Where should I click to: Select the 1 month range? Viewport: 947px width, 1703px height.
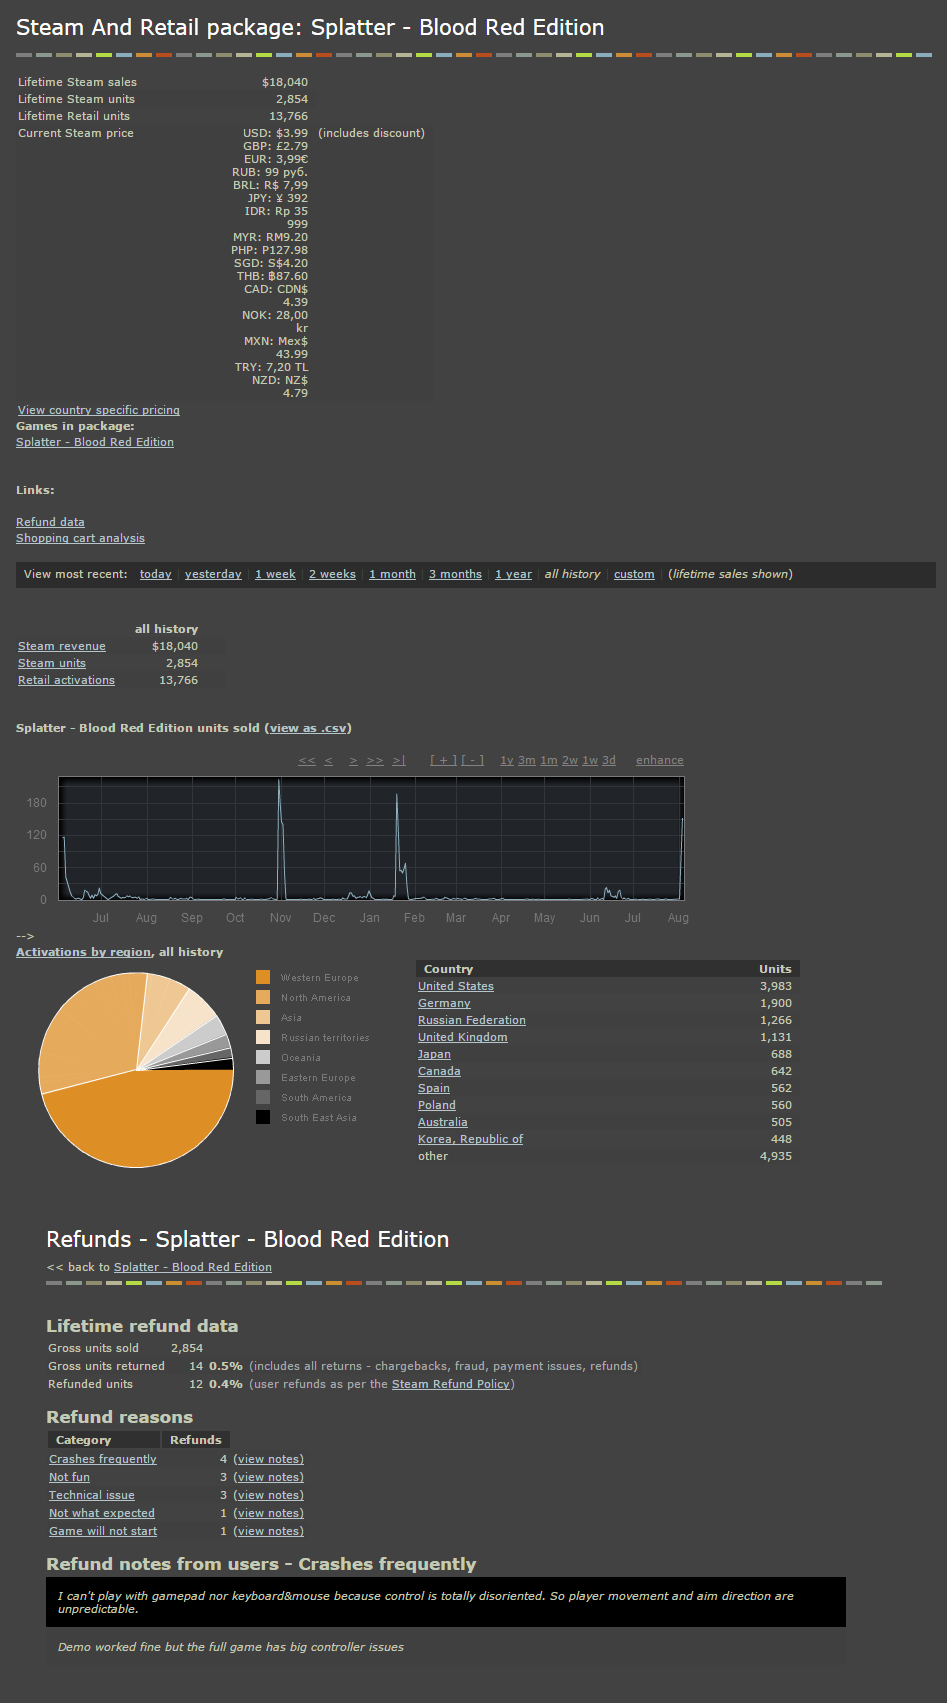392,574
